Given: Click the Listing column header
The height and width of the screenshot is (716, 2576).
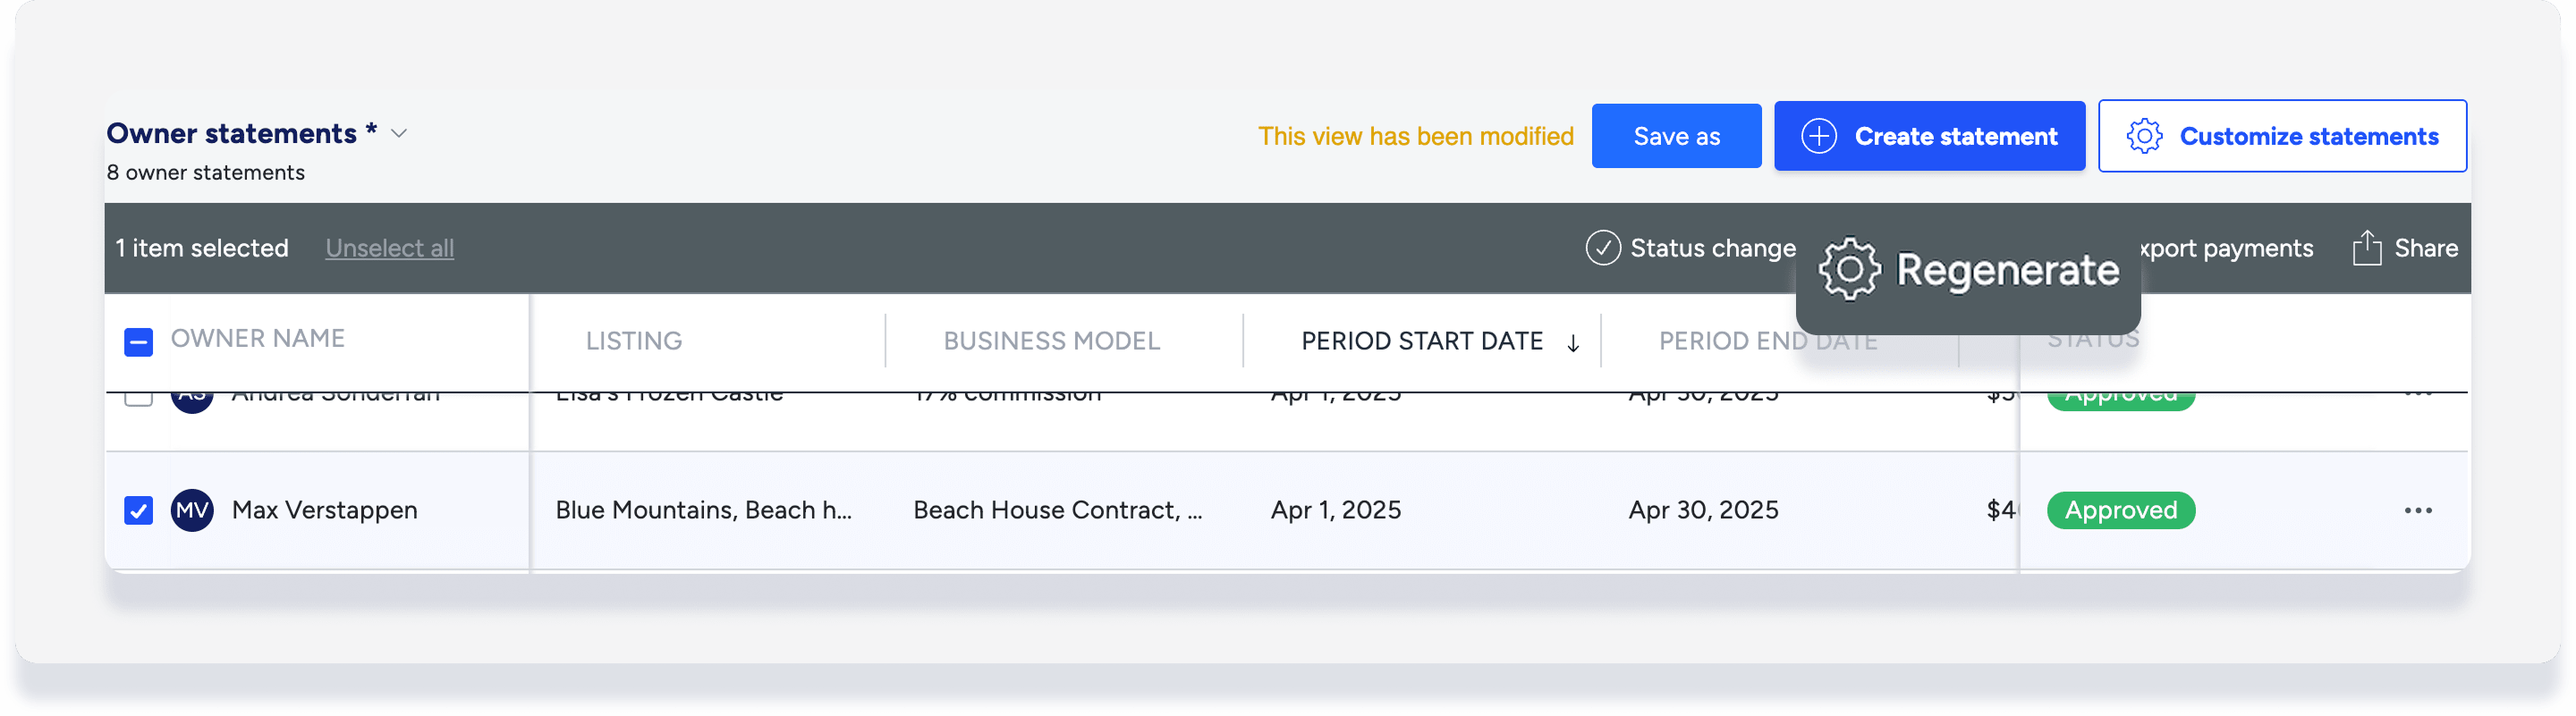Looking at the screenshot, I should click(x=634, y=341).
